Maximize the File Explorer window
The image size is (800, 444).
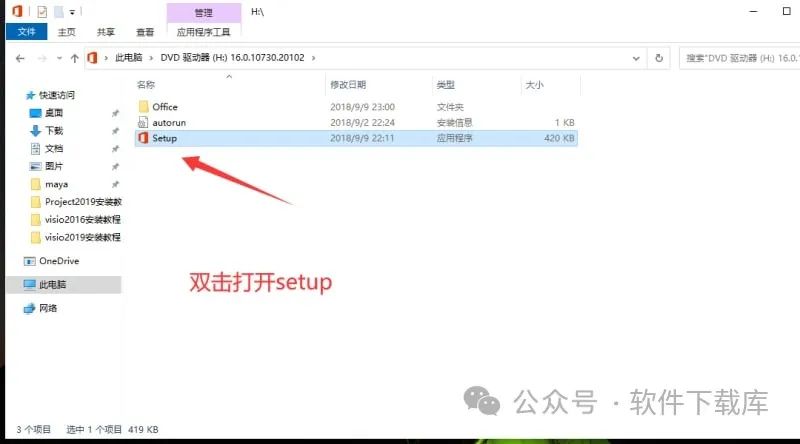(x=786, y=11)
